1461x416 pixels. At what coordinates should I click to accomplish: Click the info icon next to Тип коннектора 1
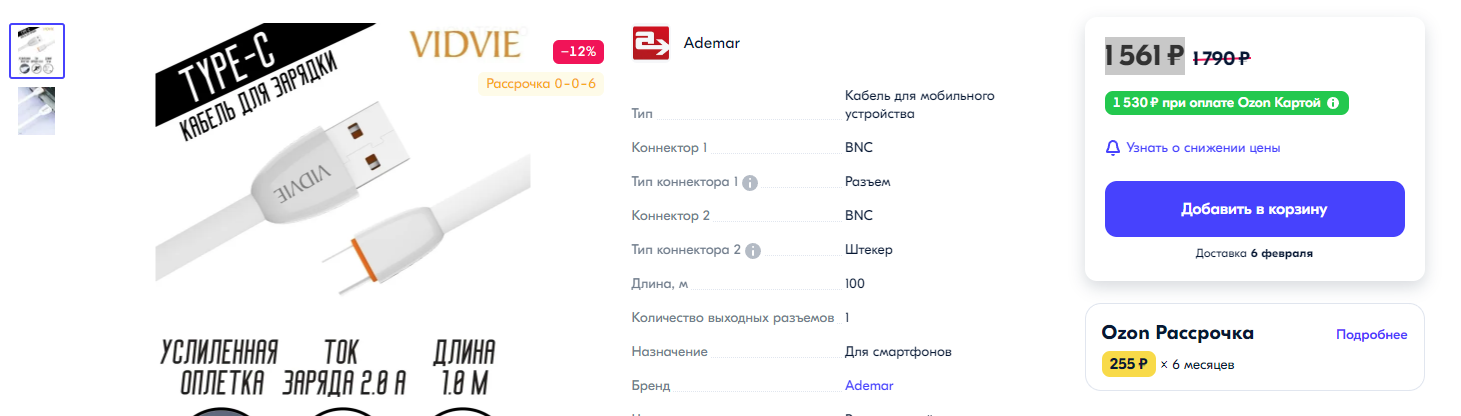pyautogui.click(x=750, y=182)
